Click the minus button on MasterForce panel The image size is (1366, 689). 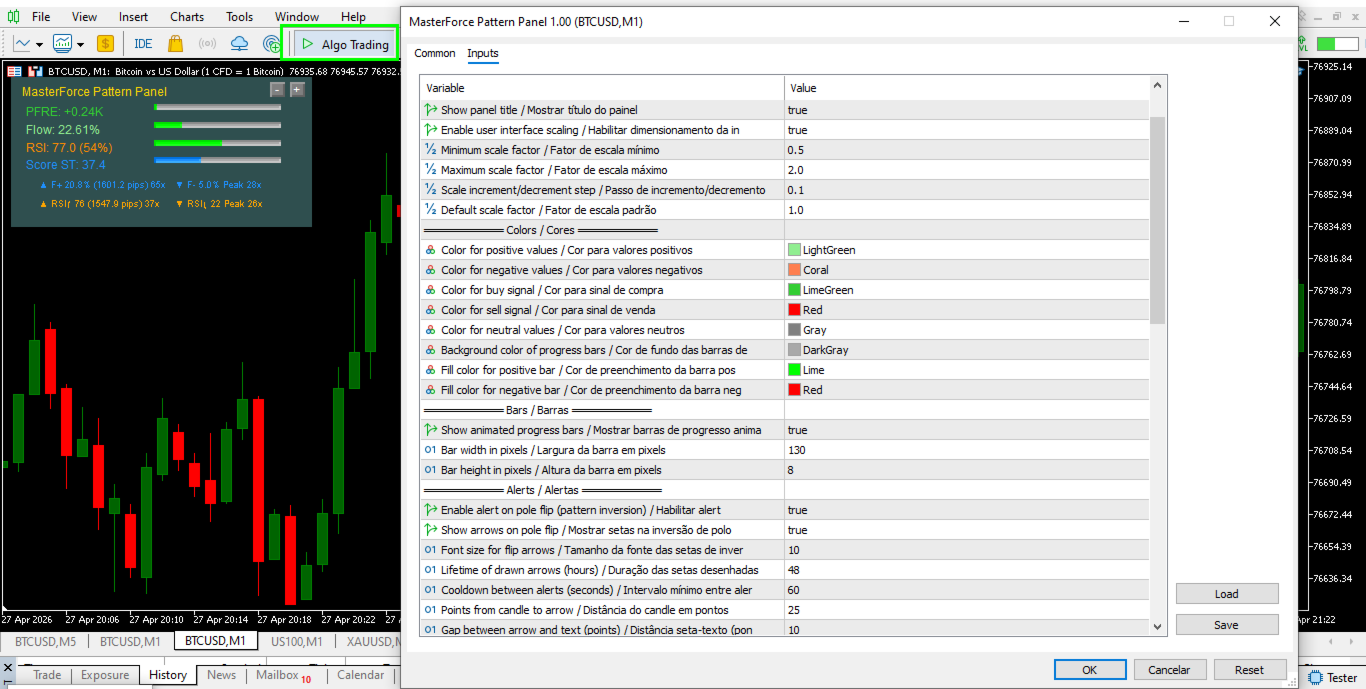point(278,90)
